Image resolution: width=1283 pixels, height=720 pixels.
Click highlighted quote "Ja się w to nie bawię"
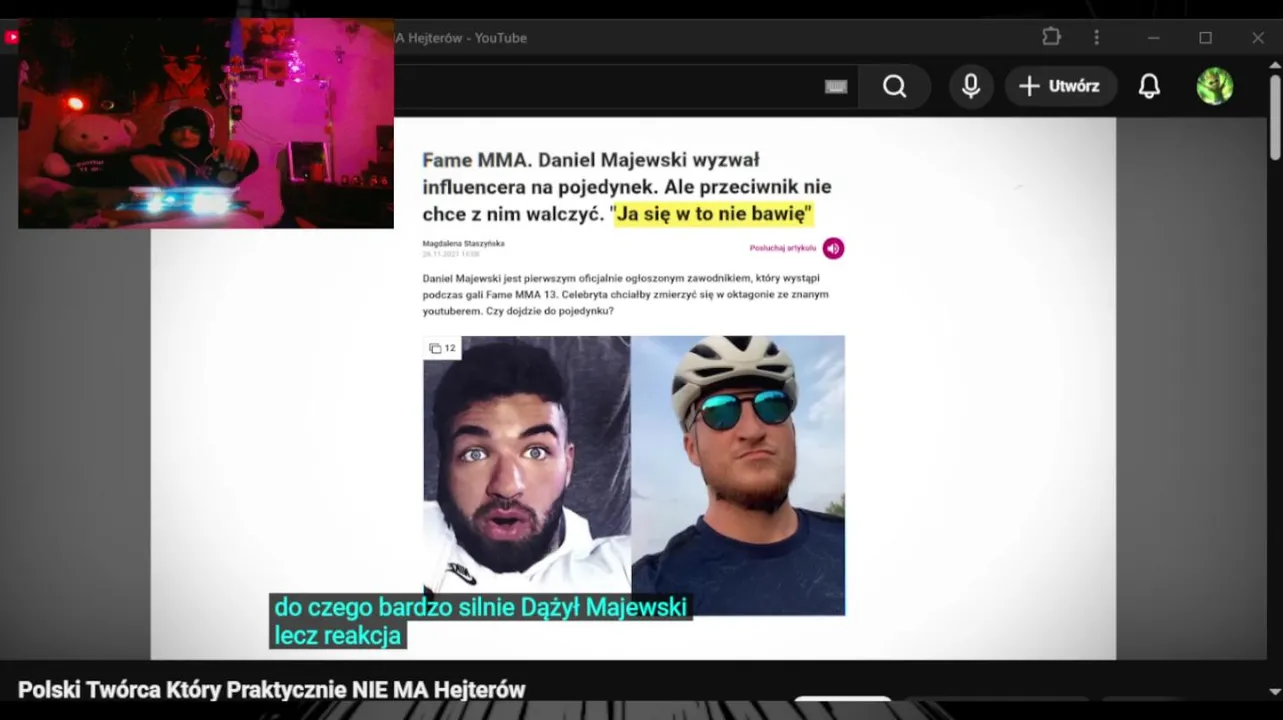click(714, 214)
